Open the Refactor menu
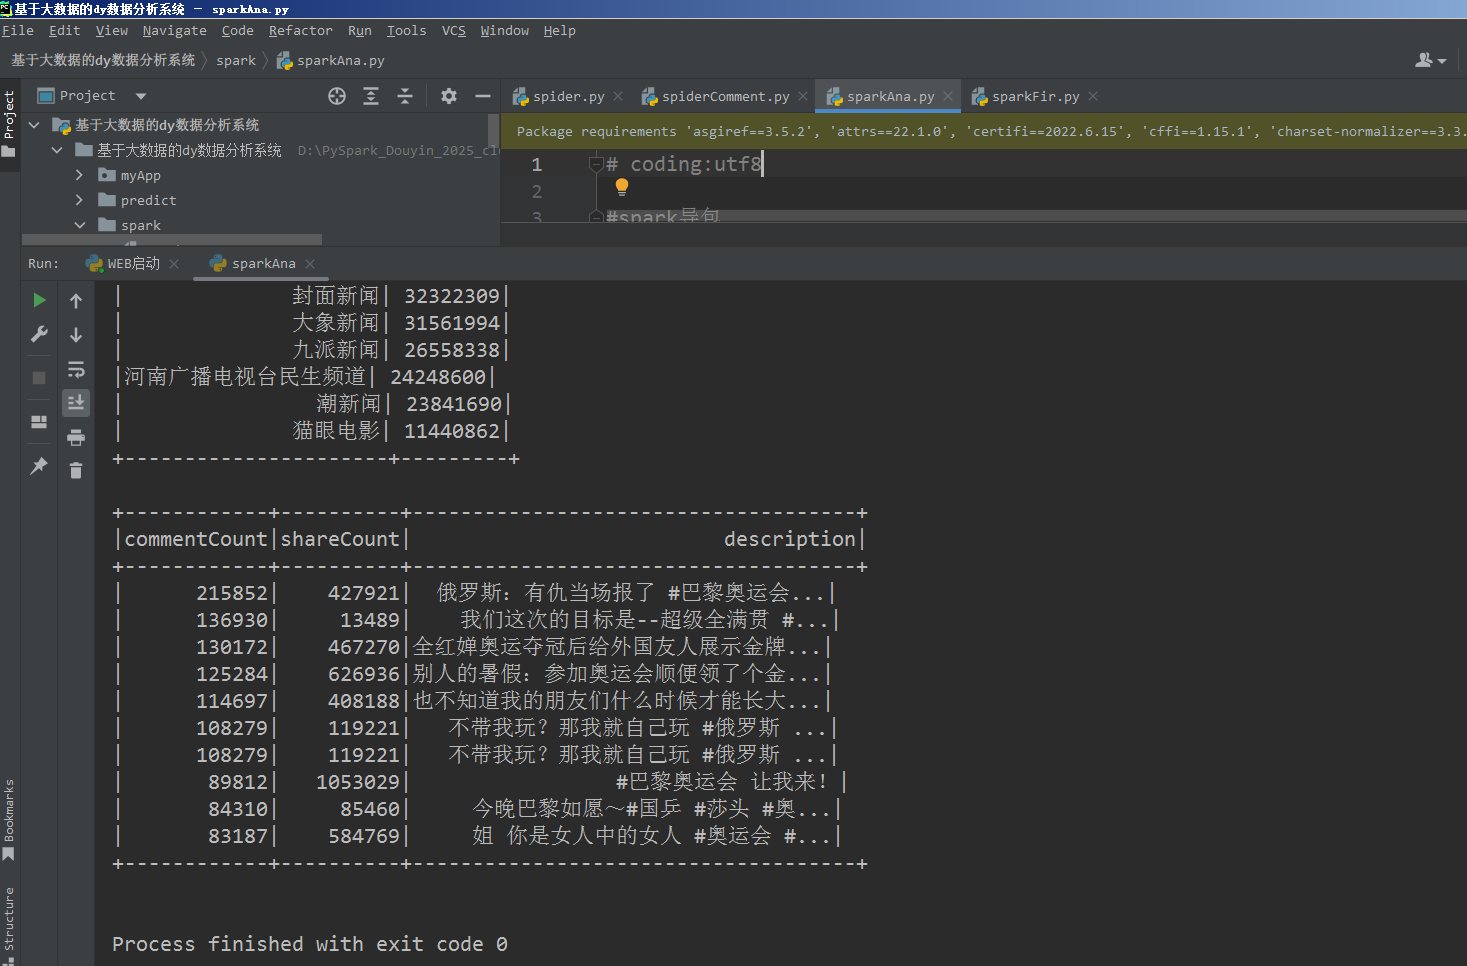Image resolution: width=1467 pixels, height=966 pixels. click(x=300, y=31)
